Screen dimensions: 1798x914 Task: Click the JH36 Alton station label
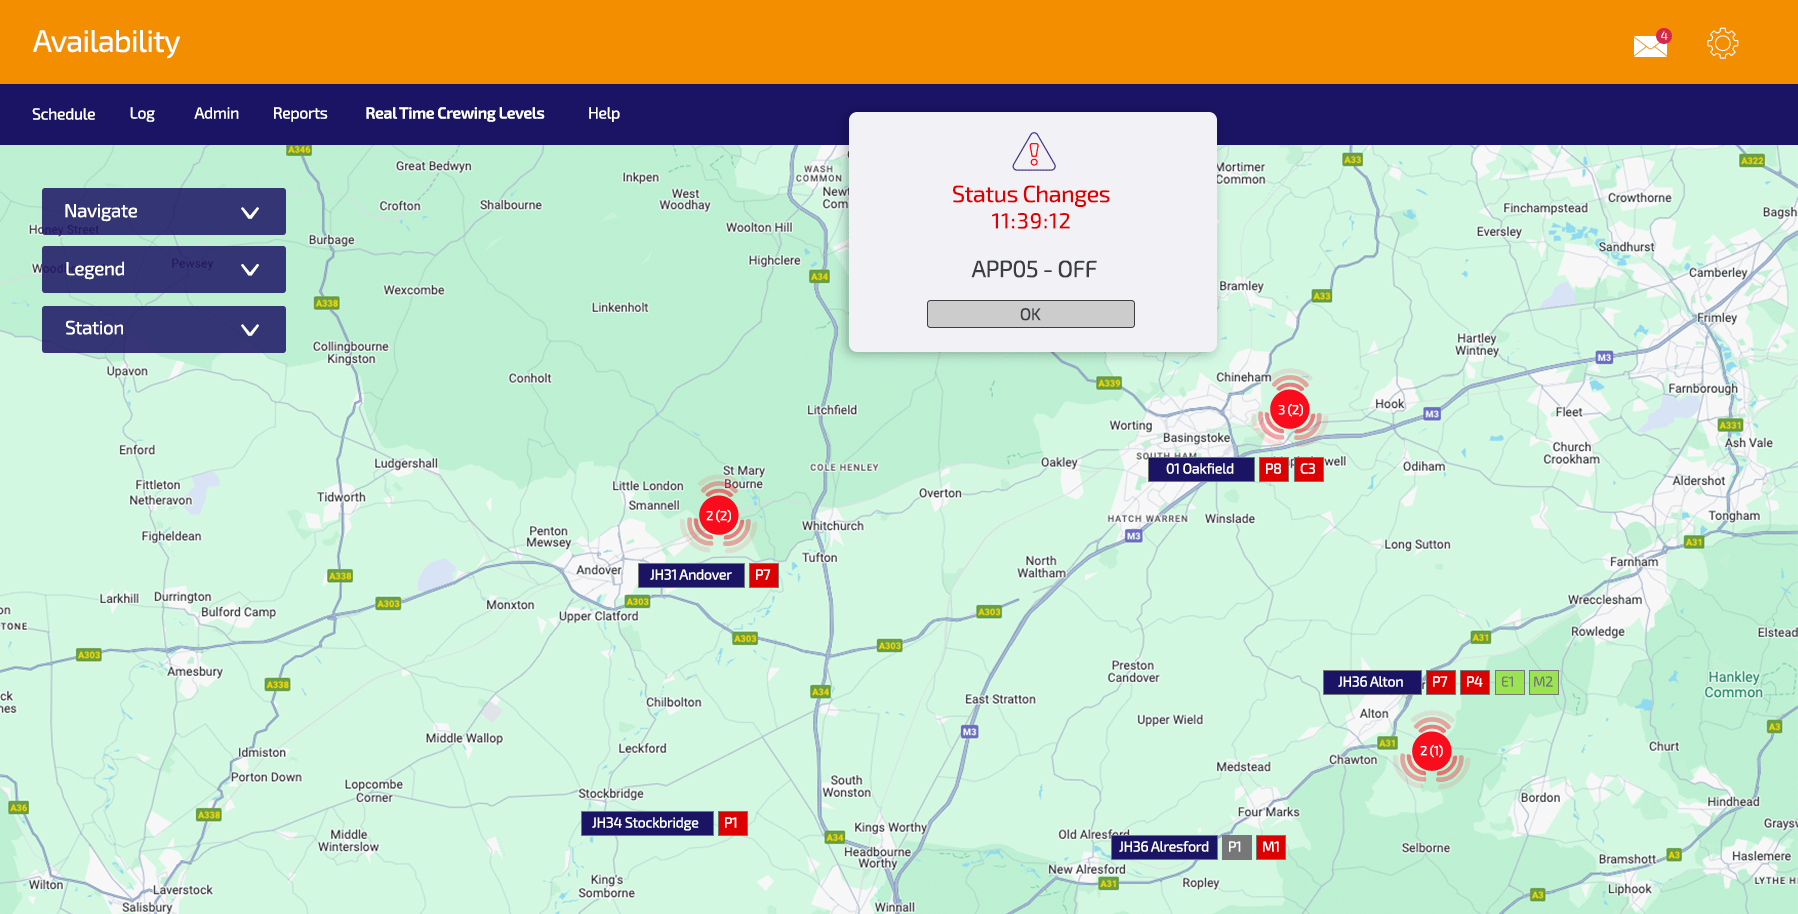click(1372, 682)
